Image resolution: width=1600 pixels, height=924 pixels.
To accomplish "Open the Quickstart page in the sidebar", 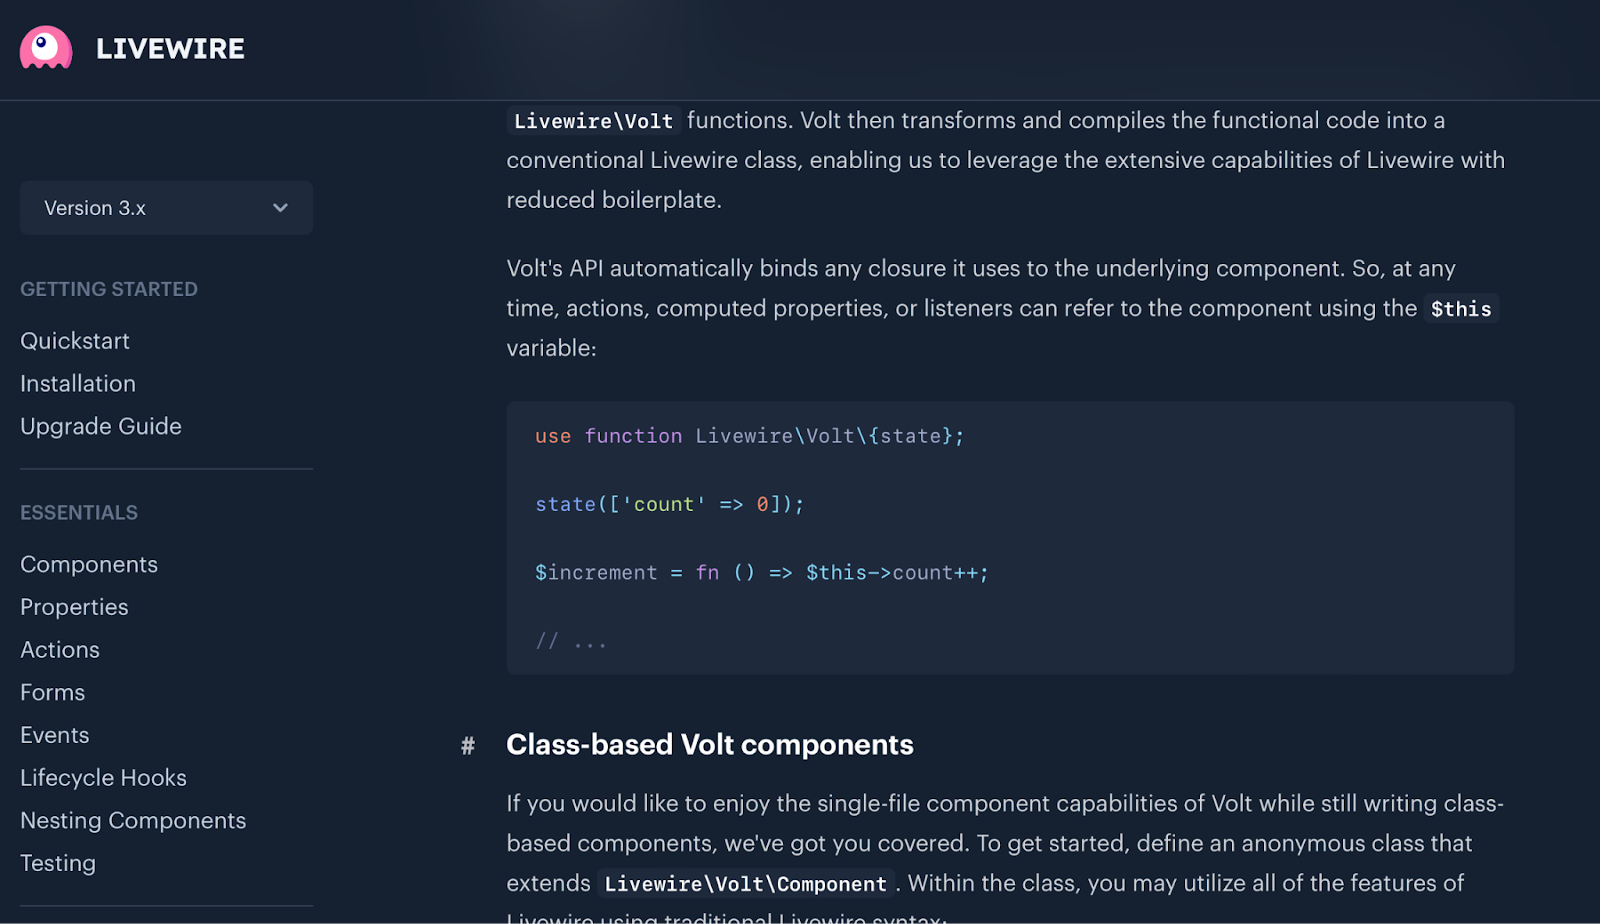I will pos(75,341).
